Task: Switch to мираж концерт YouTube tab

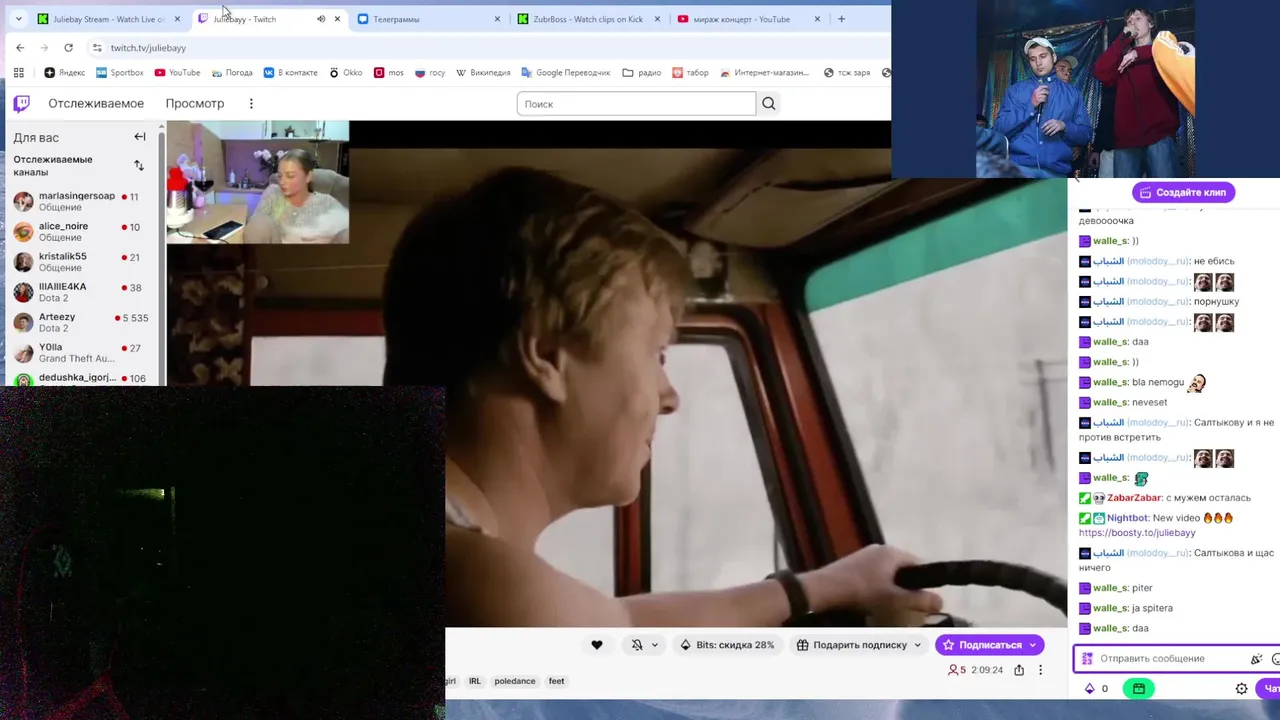Action: pos(741,19)
